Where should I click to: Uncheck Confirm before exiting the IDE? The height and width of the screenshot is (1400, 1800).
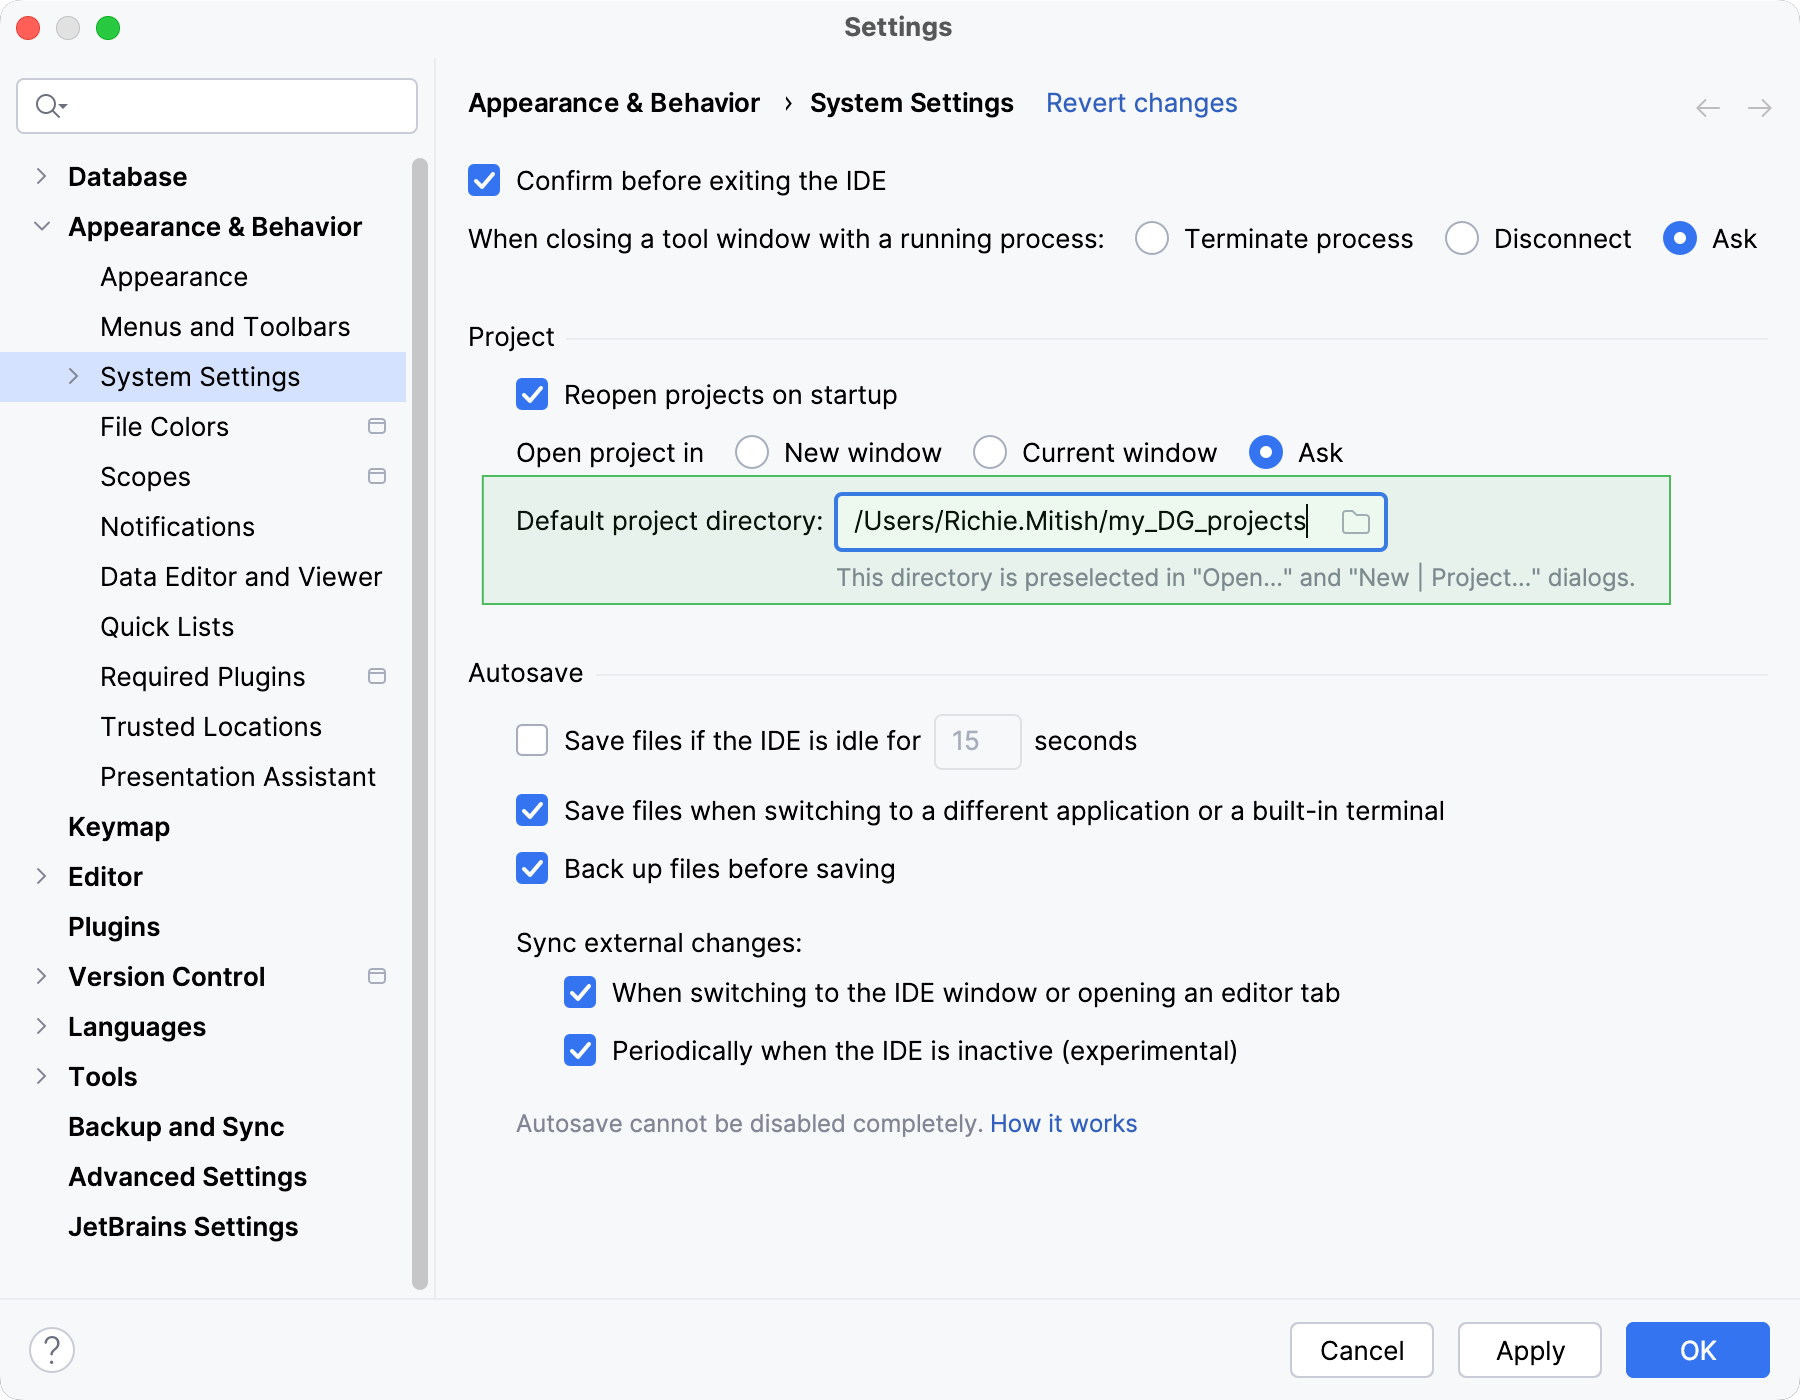(x=484, y=180)
